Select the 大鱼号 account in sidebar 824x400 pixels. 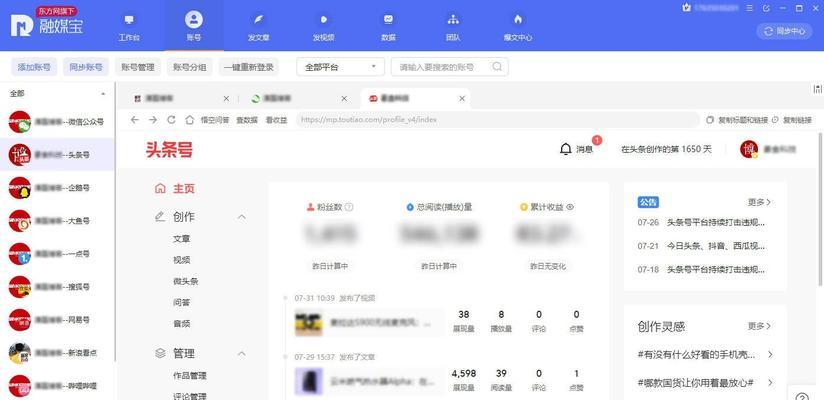click(x=57, y=221)
